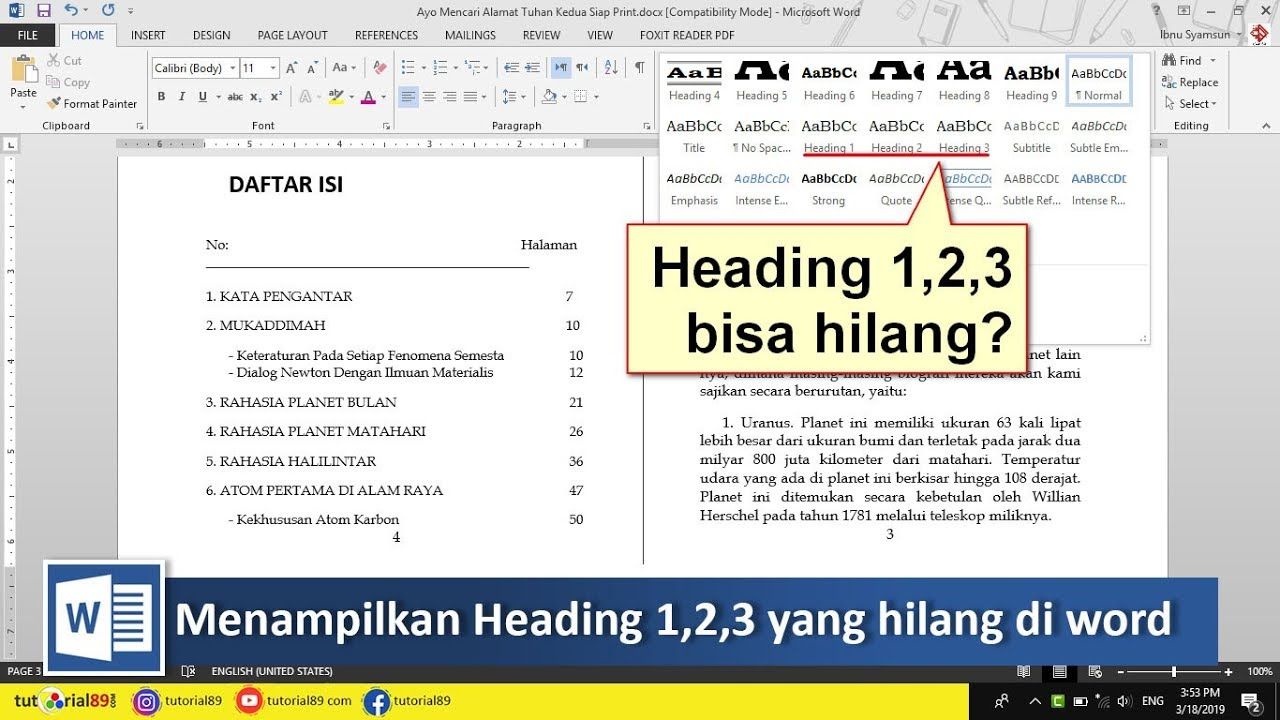Switch to the REFERENCES tab
The width and height of the screenshot is (1280, 720).
click(386, 35)
